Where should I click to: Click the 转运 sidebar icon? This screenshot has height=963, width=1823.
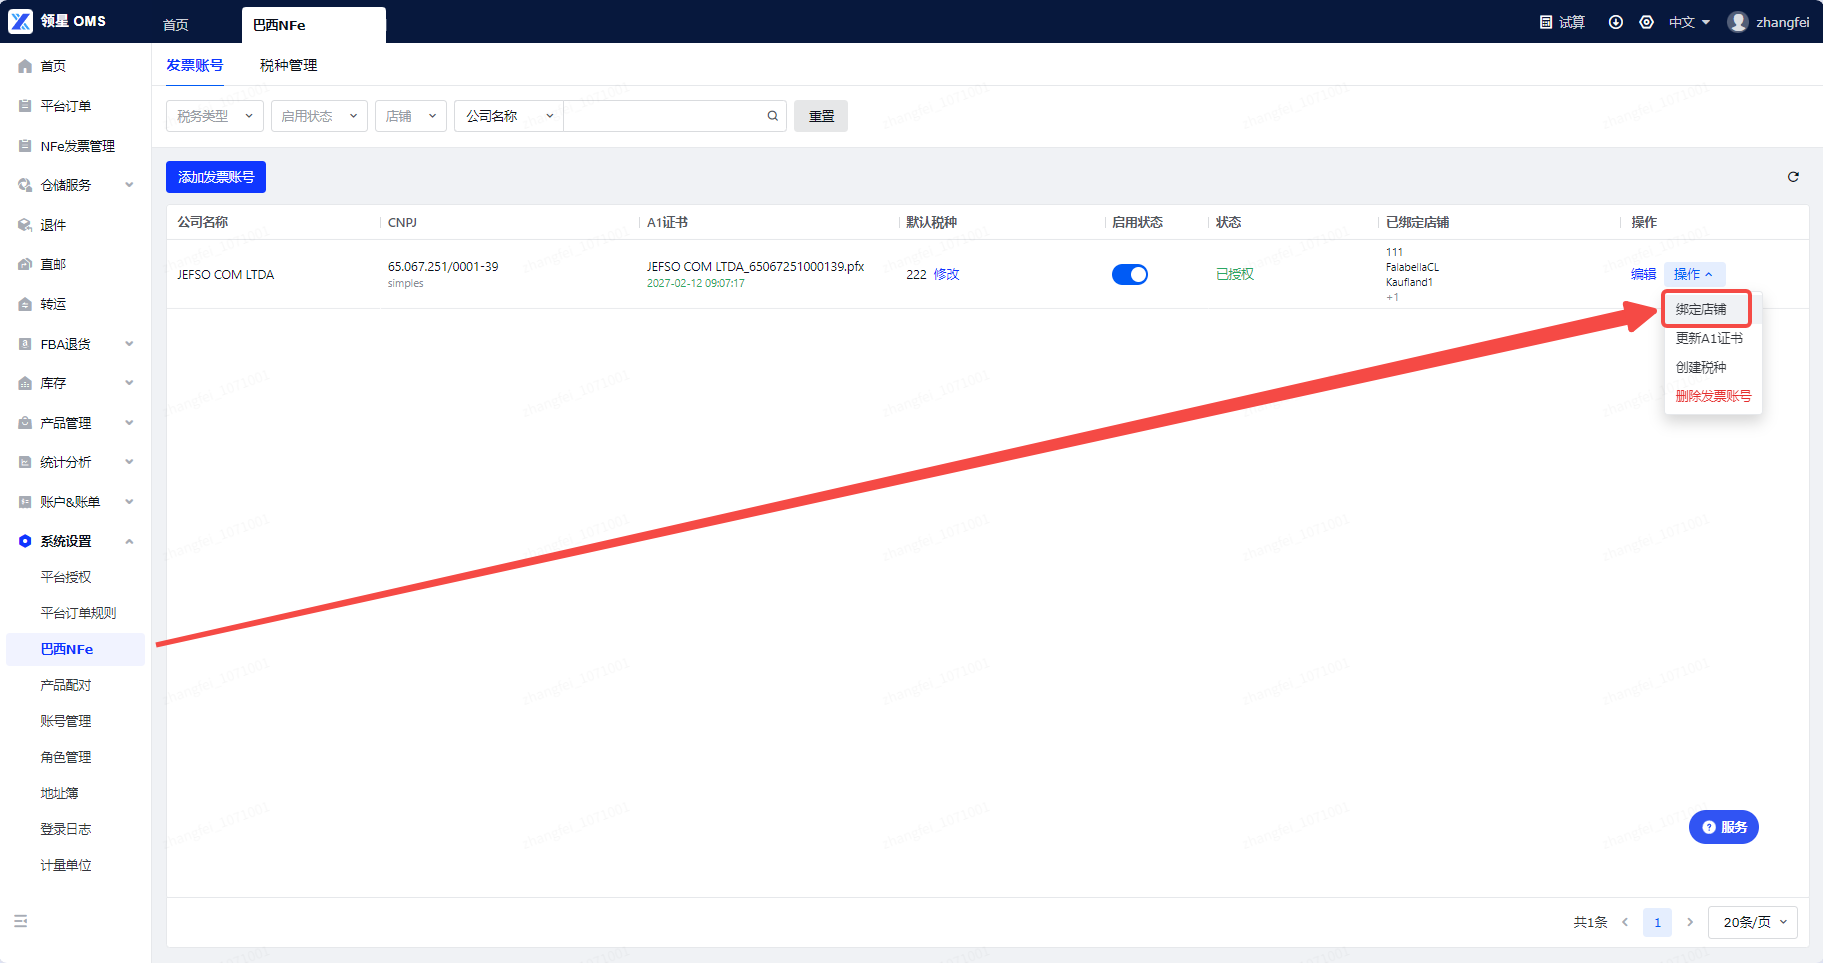25,304
